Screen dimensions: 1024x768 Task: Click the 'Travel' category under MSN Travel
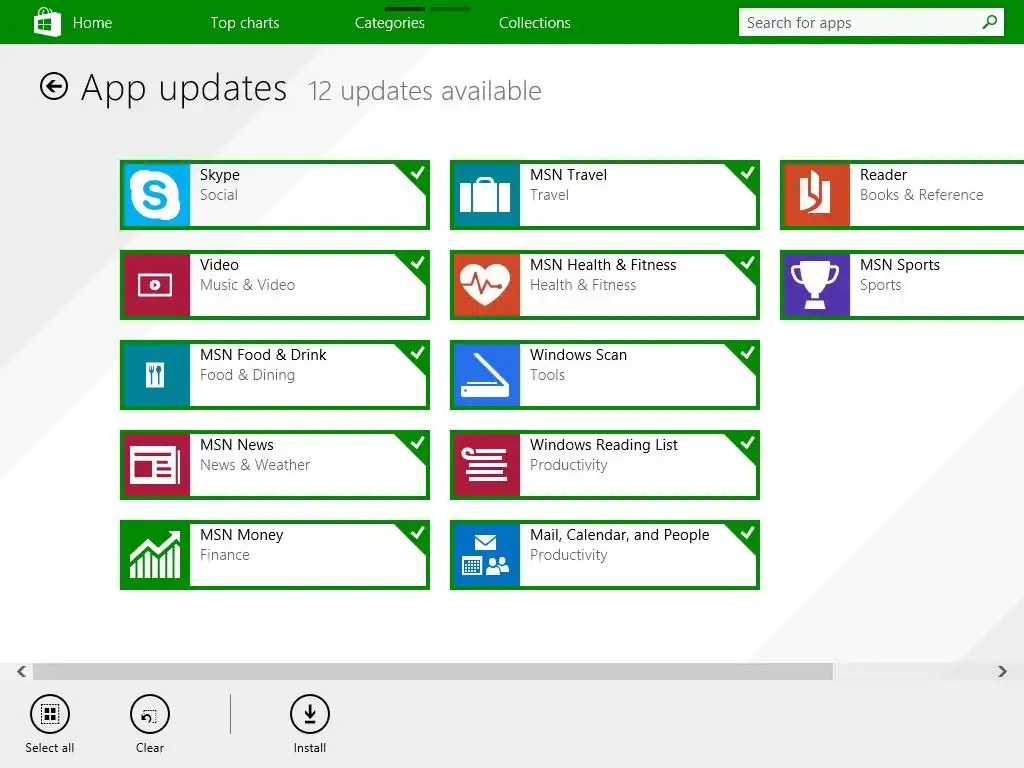(549, 195)
